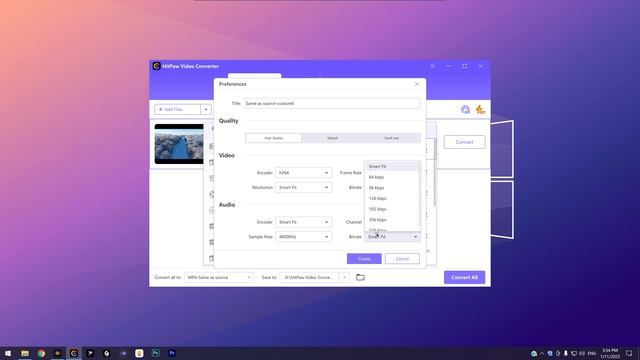
Task: Open the Convert all to format dropdown
Action: [219, 277]
